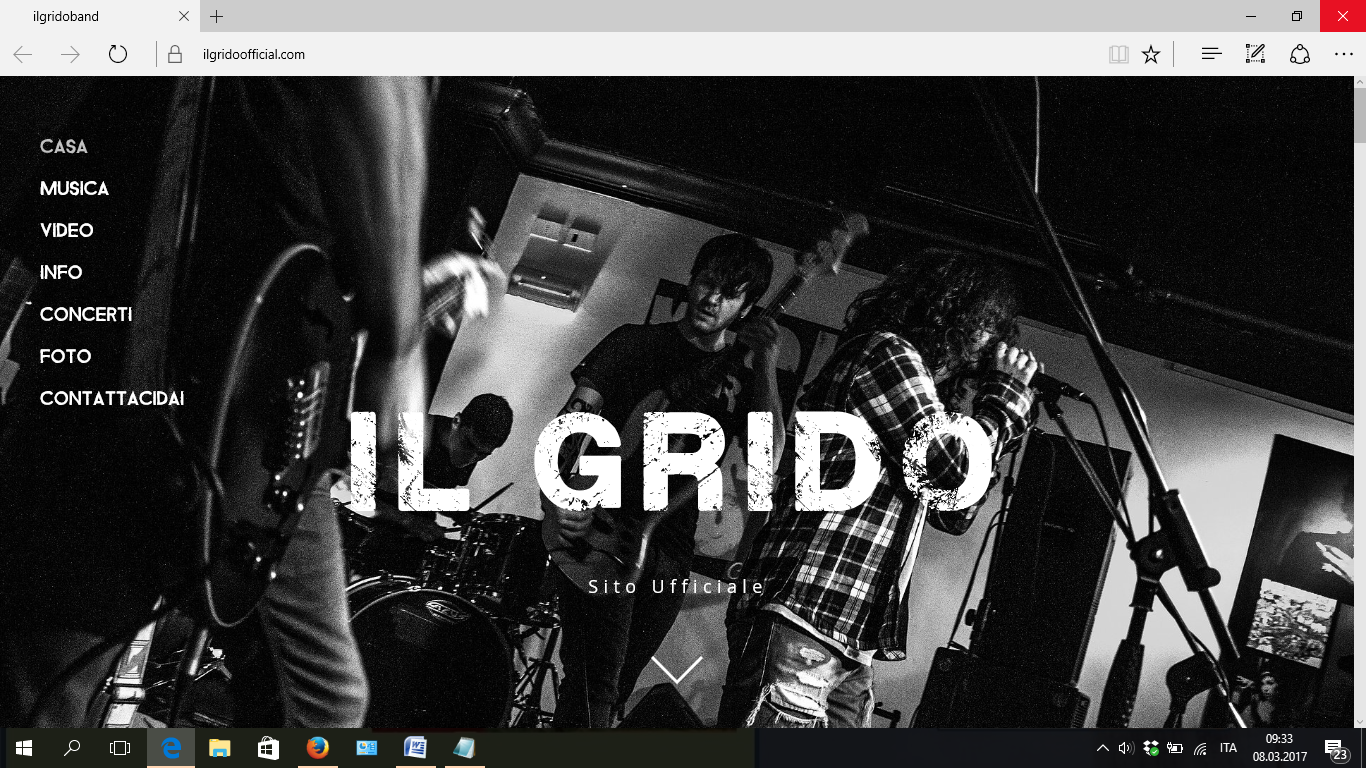
Task: Go to CASA menu item
Action: click(64, 146)
